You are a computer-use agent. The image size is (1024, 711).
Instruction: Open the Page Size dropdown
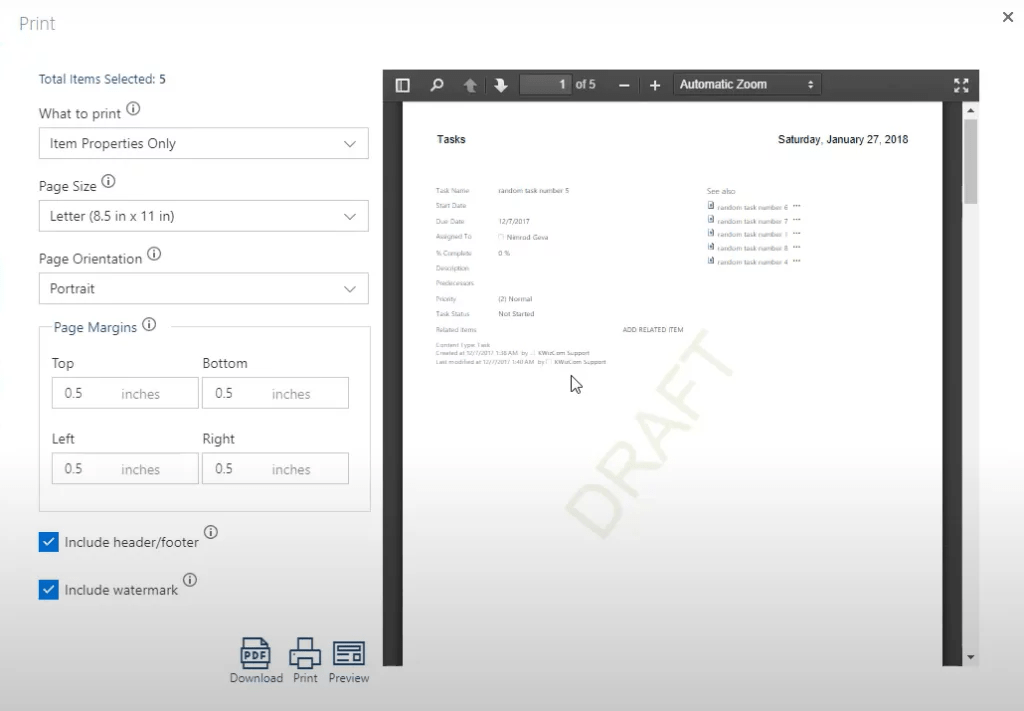pos(204,216)
